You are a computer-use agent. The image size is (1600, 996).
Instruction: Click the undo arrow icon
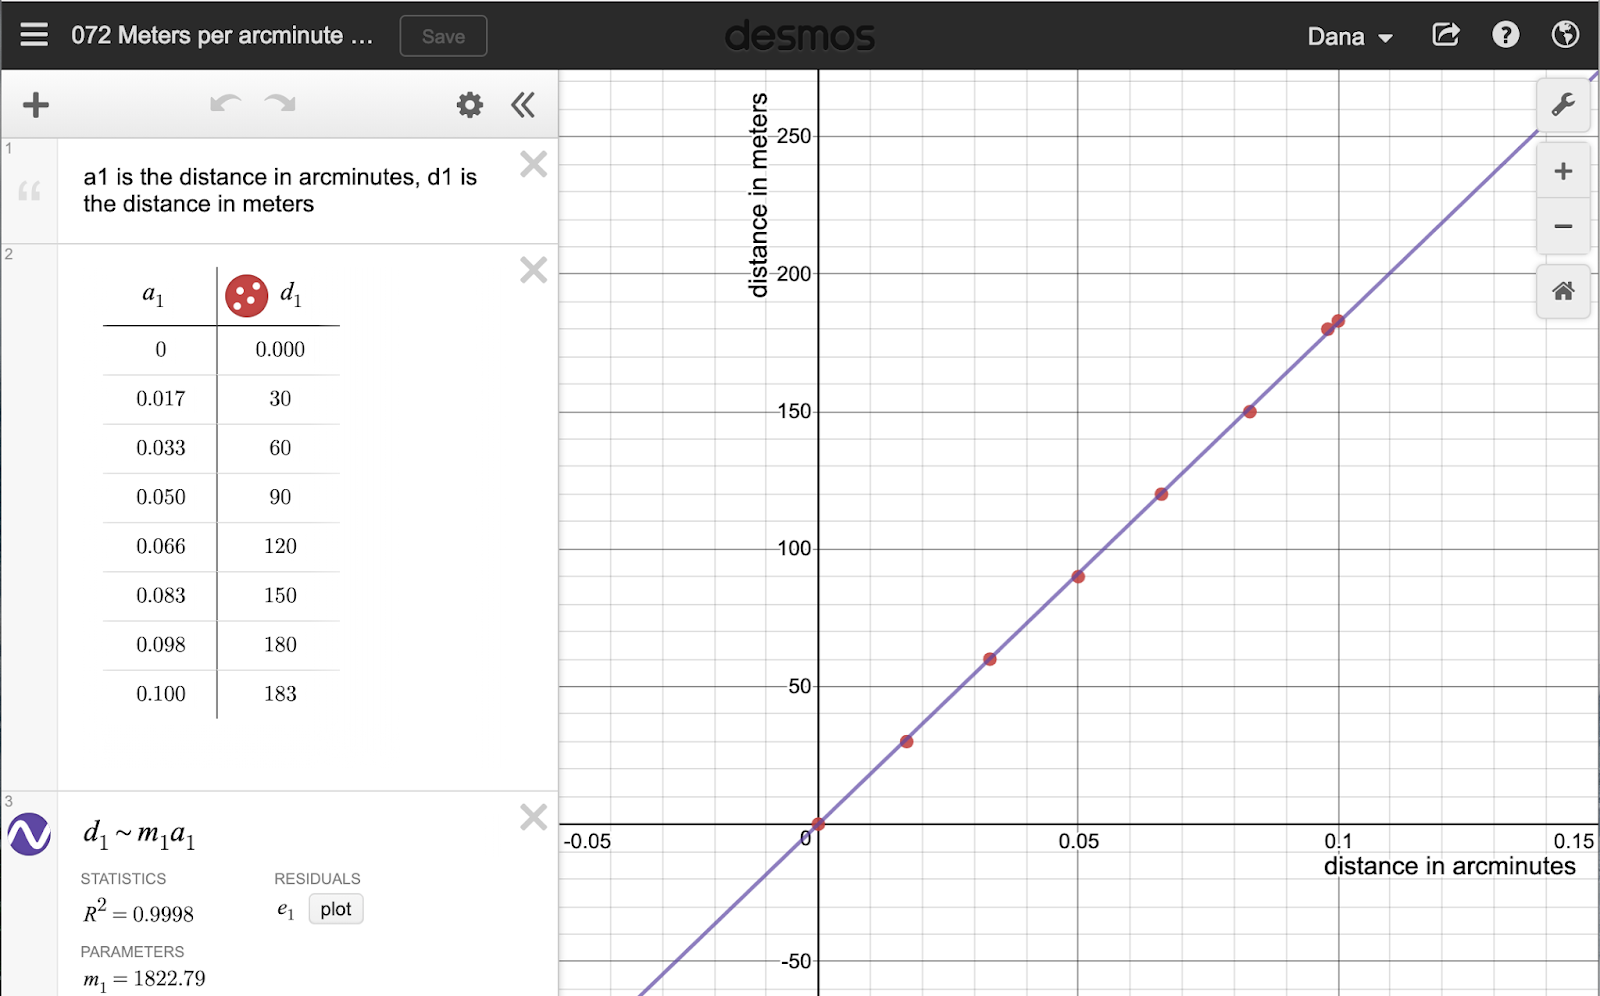point(226,104)
